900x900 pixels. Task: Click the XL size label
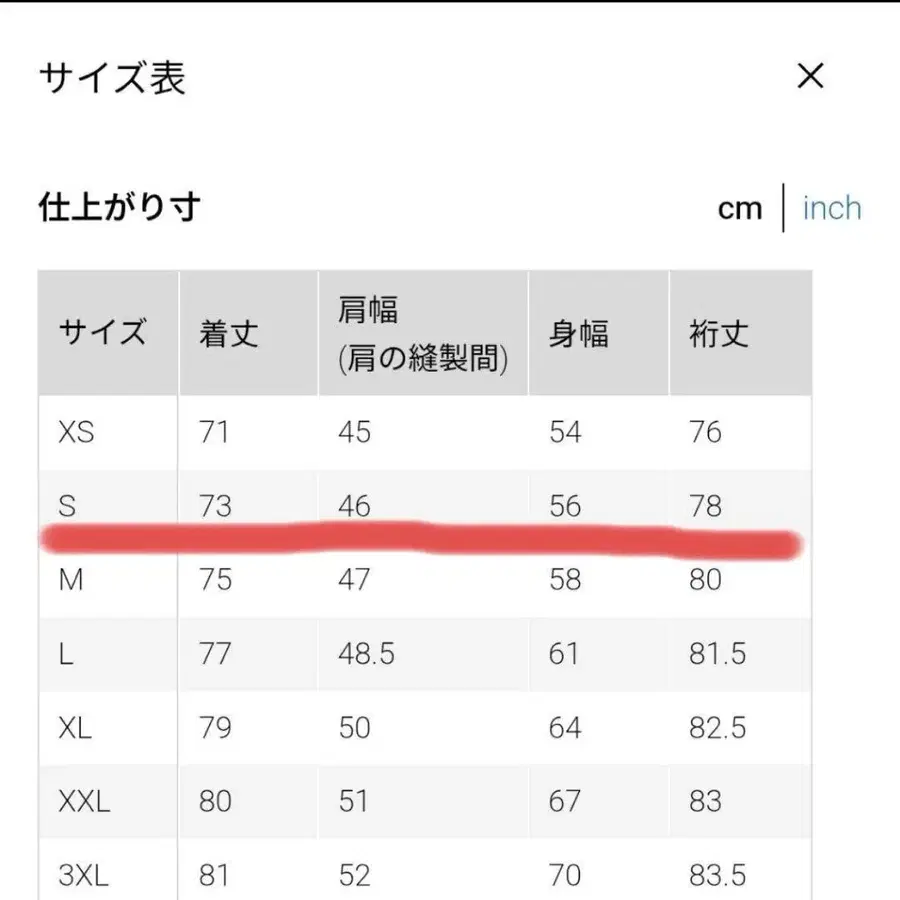[x=75, y=728]
